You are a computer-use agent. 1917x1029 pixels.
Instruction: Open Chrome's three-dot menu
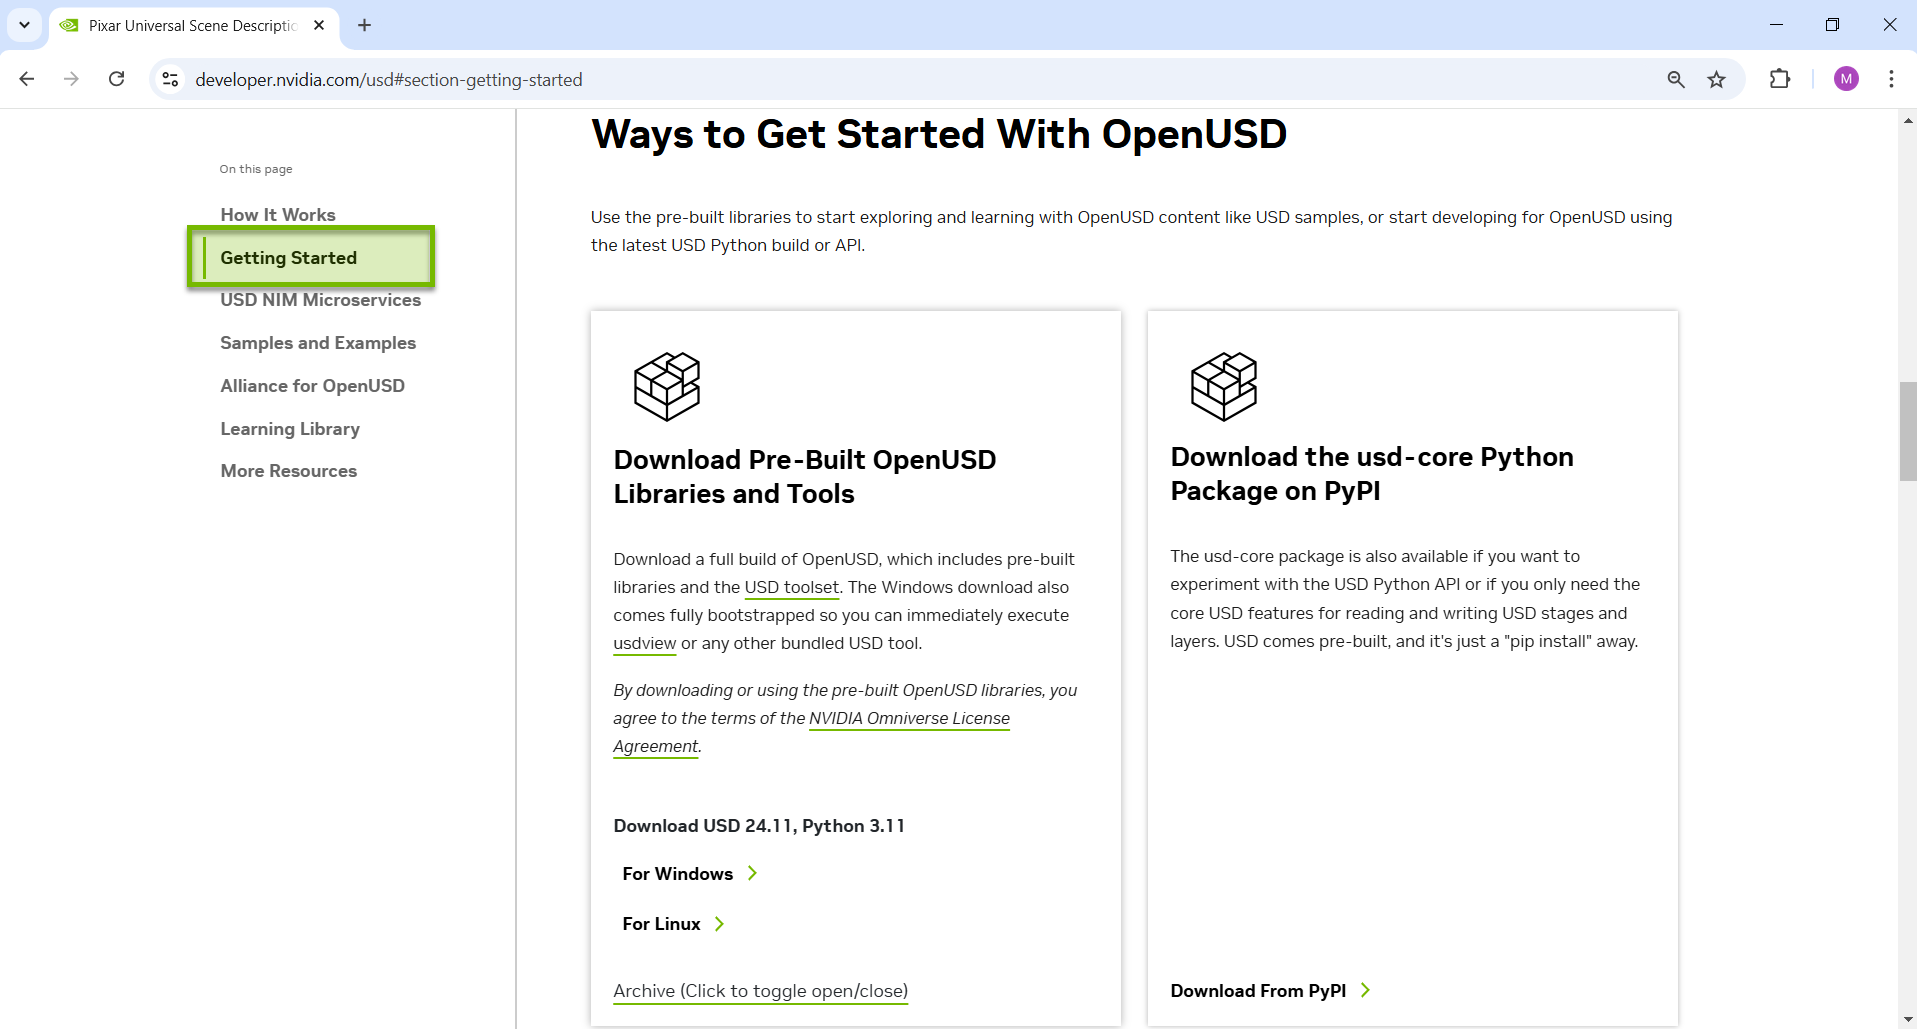1891,79
